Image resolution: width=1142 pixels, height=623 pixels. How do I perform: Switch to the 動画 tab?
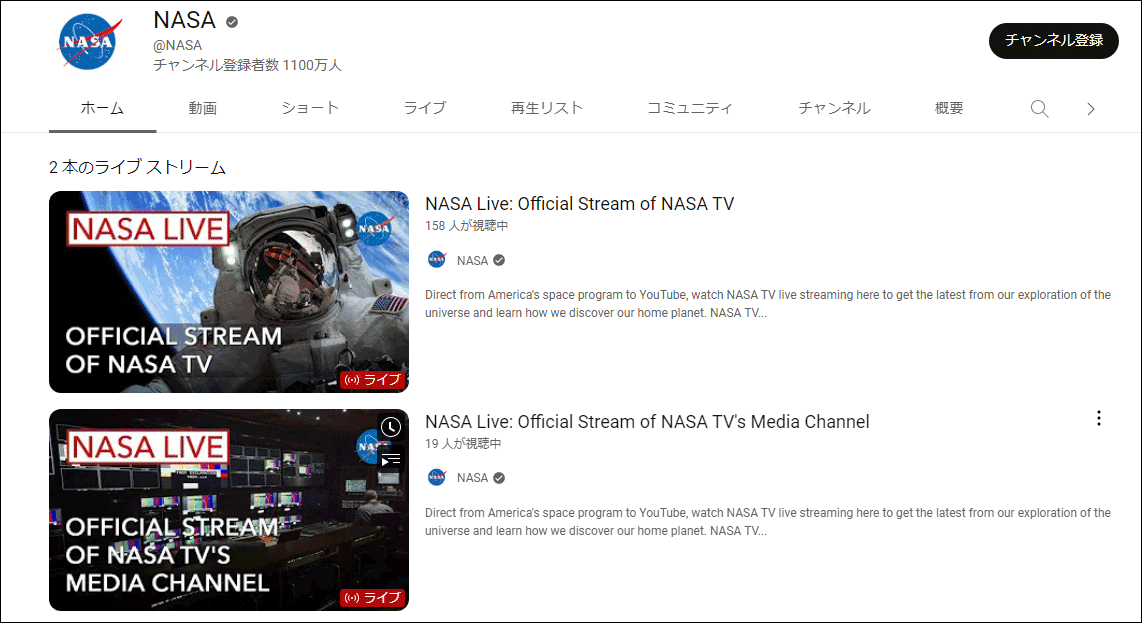tap(202, 108)
